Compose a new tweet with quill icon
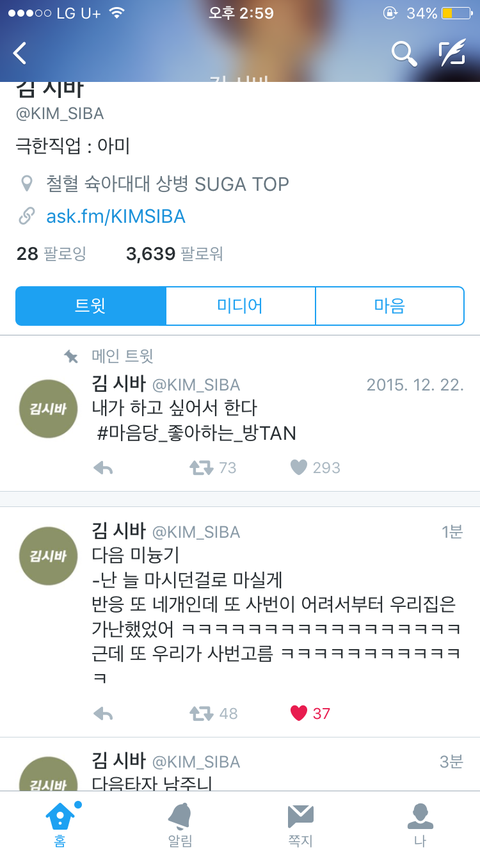The height and width of the screenshot is (854, 480). pyautogui.click(x=452, y=52)
